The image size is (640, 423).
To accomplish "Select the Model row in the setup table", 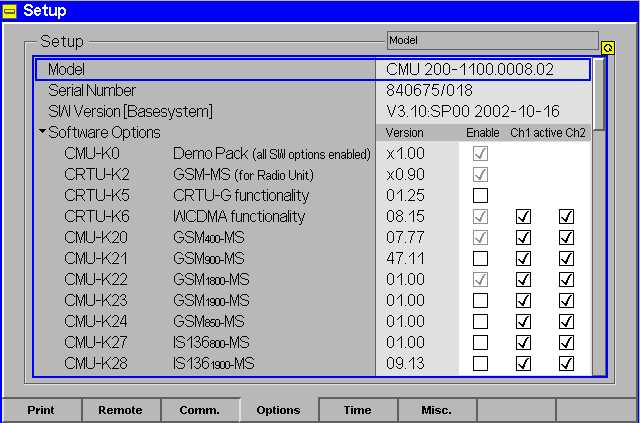I will 313,69.
